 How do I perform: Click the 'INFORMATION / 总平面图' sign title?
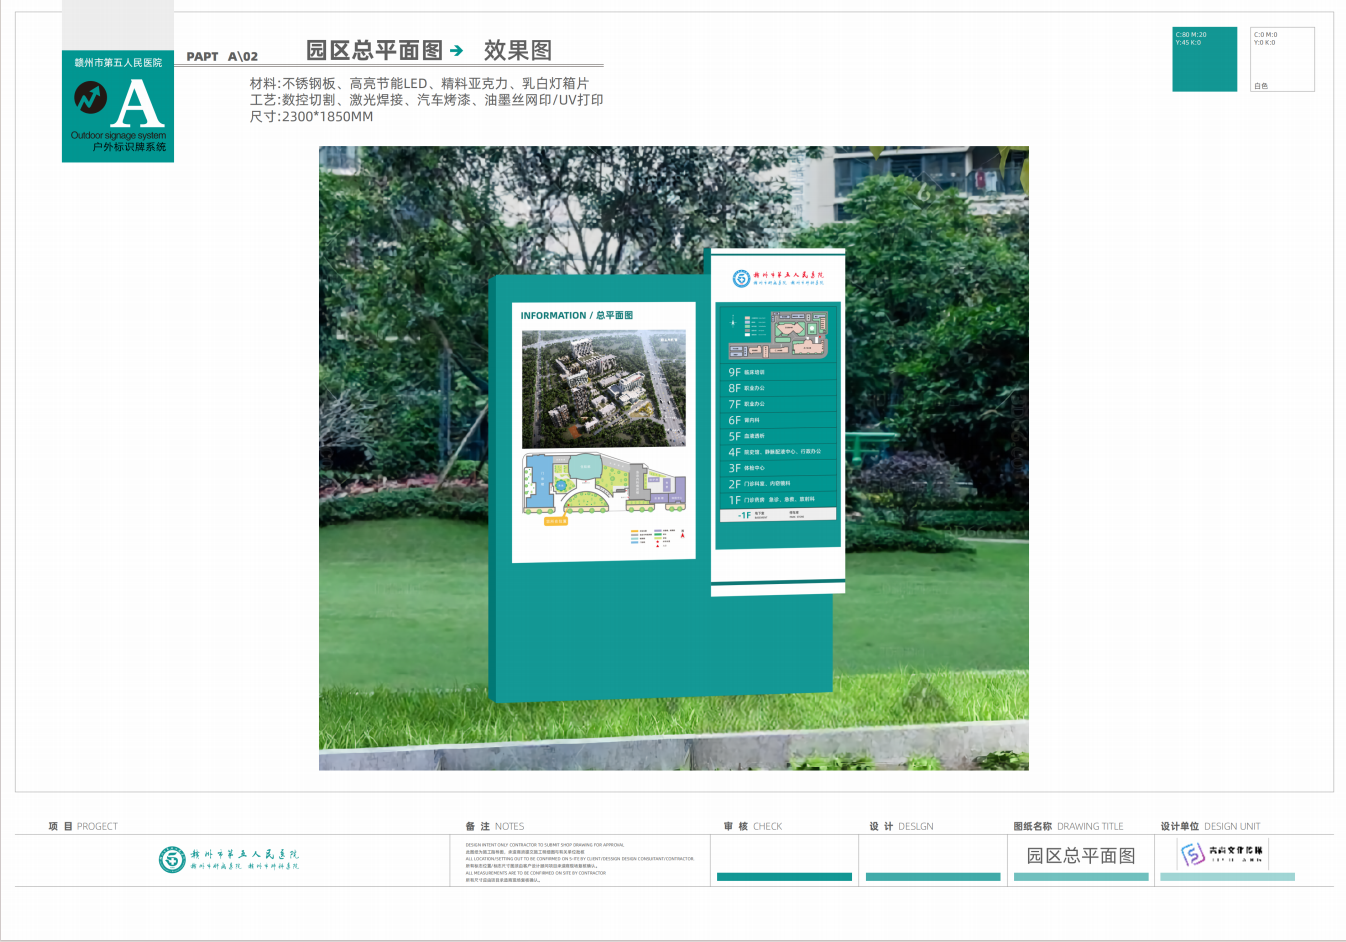[576, 315]
